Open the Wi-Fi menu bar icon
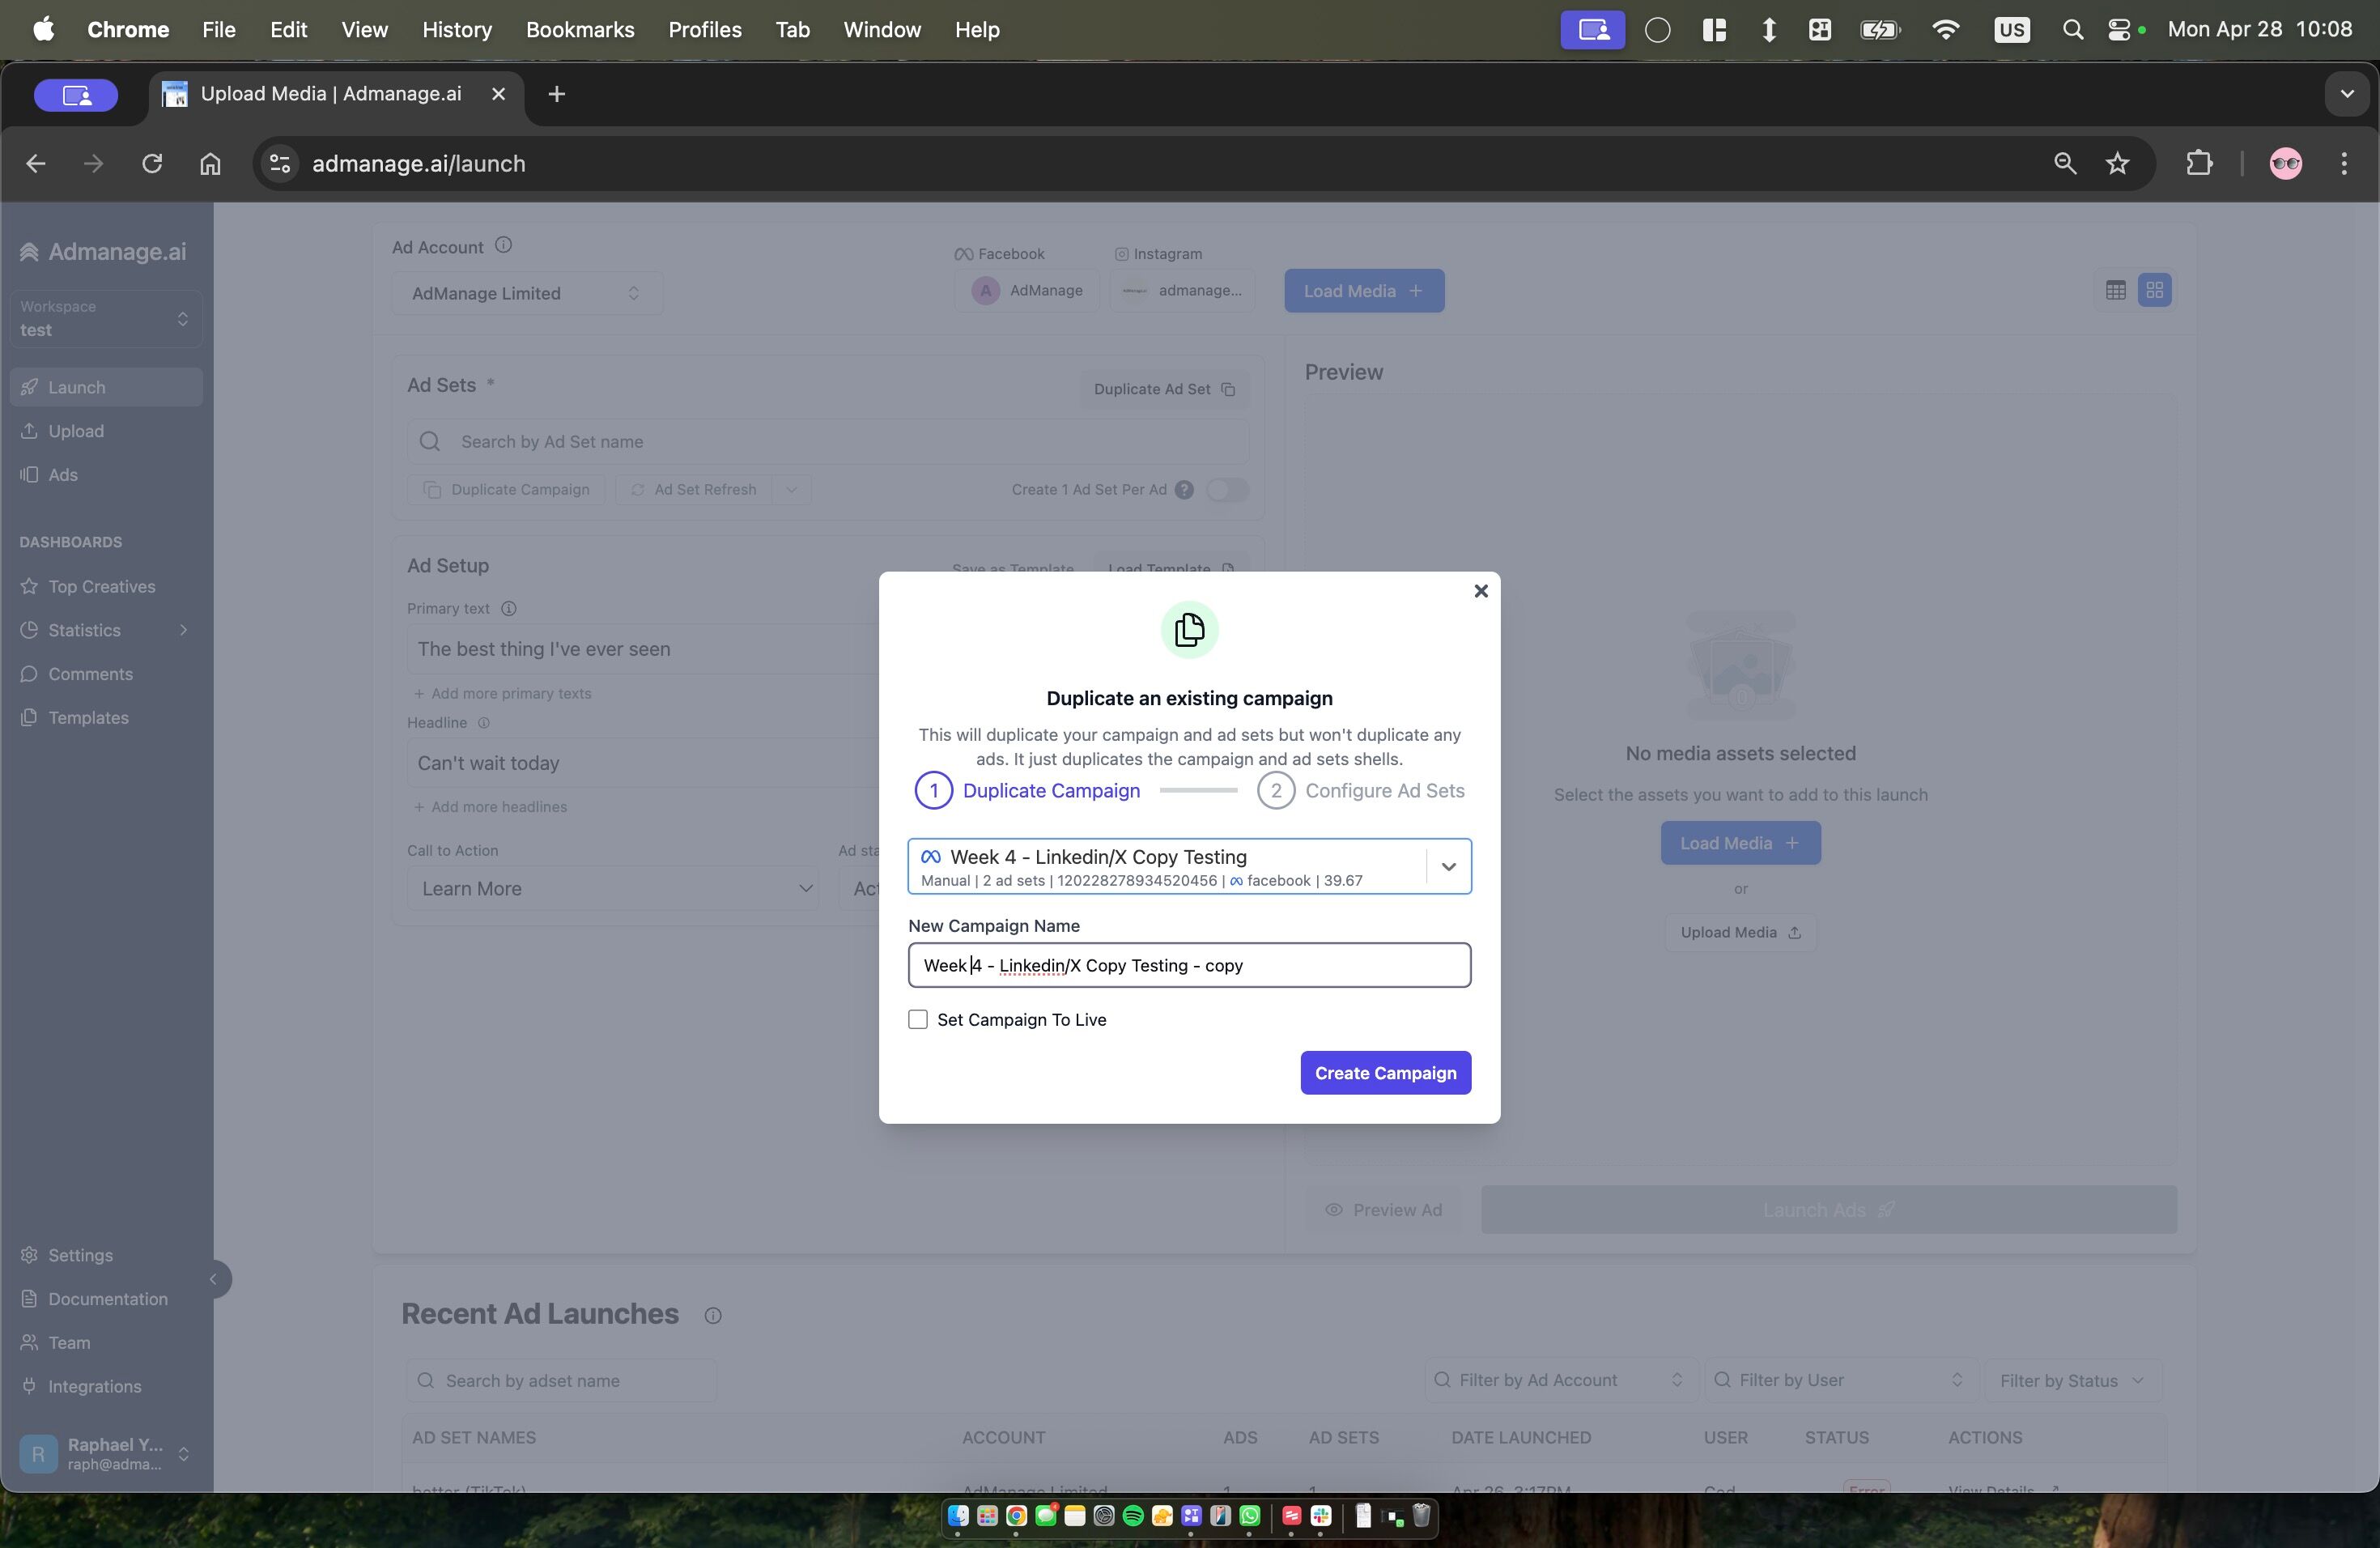 click(1945, 30)
